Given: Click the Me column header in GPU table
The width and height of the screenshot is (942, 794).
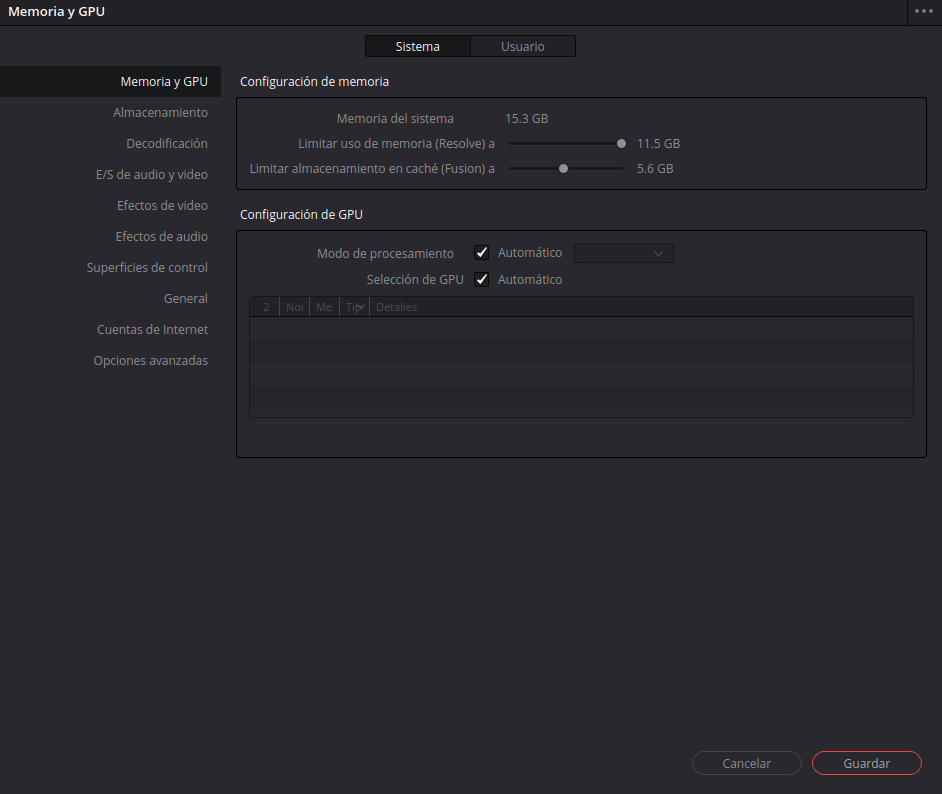Looking at the screenshot, I should point(324,307).
